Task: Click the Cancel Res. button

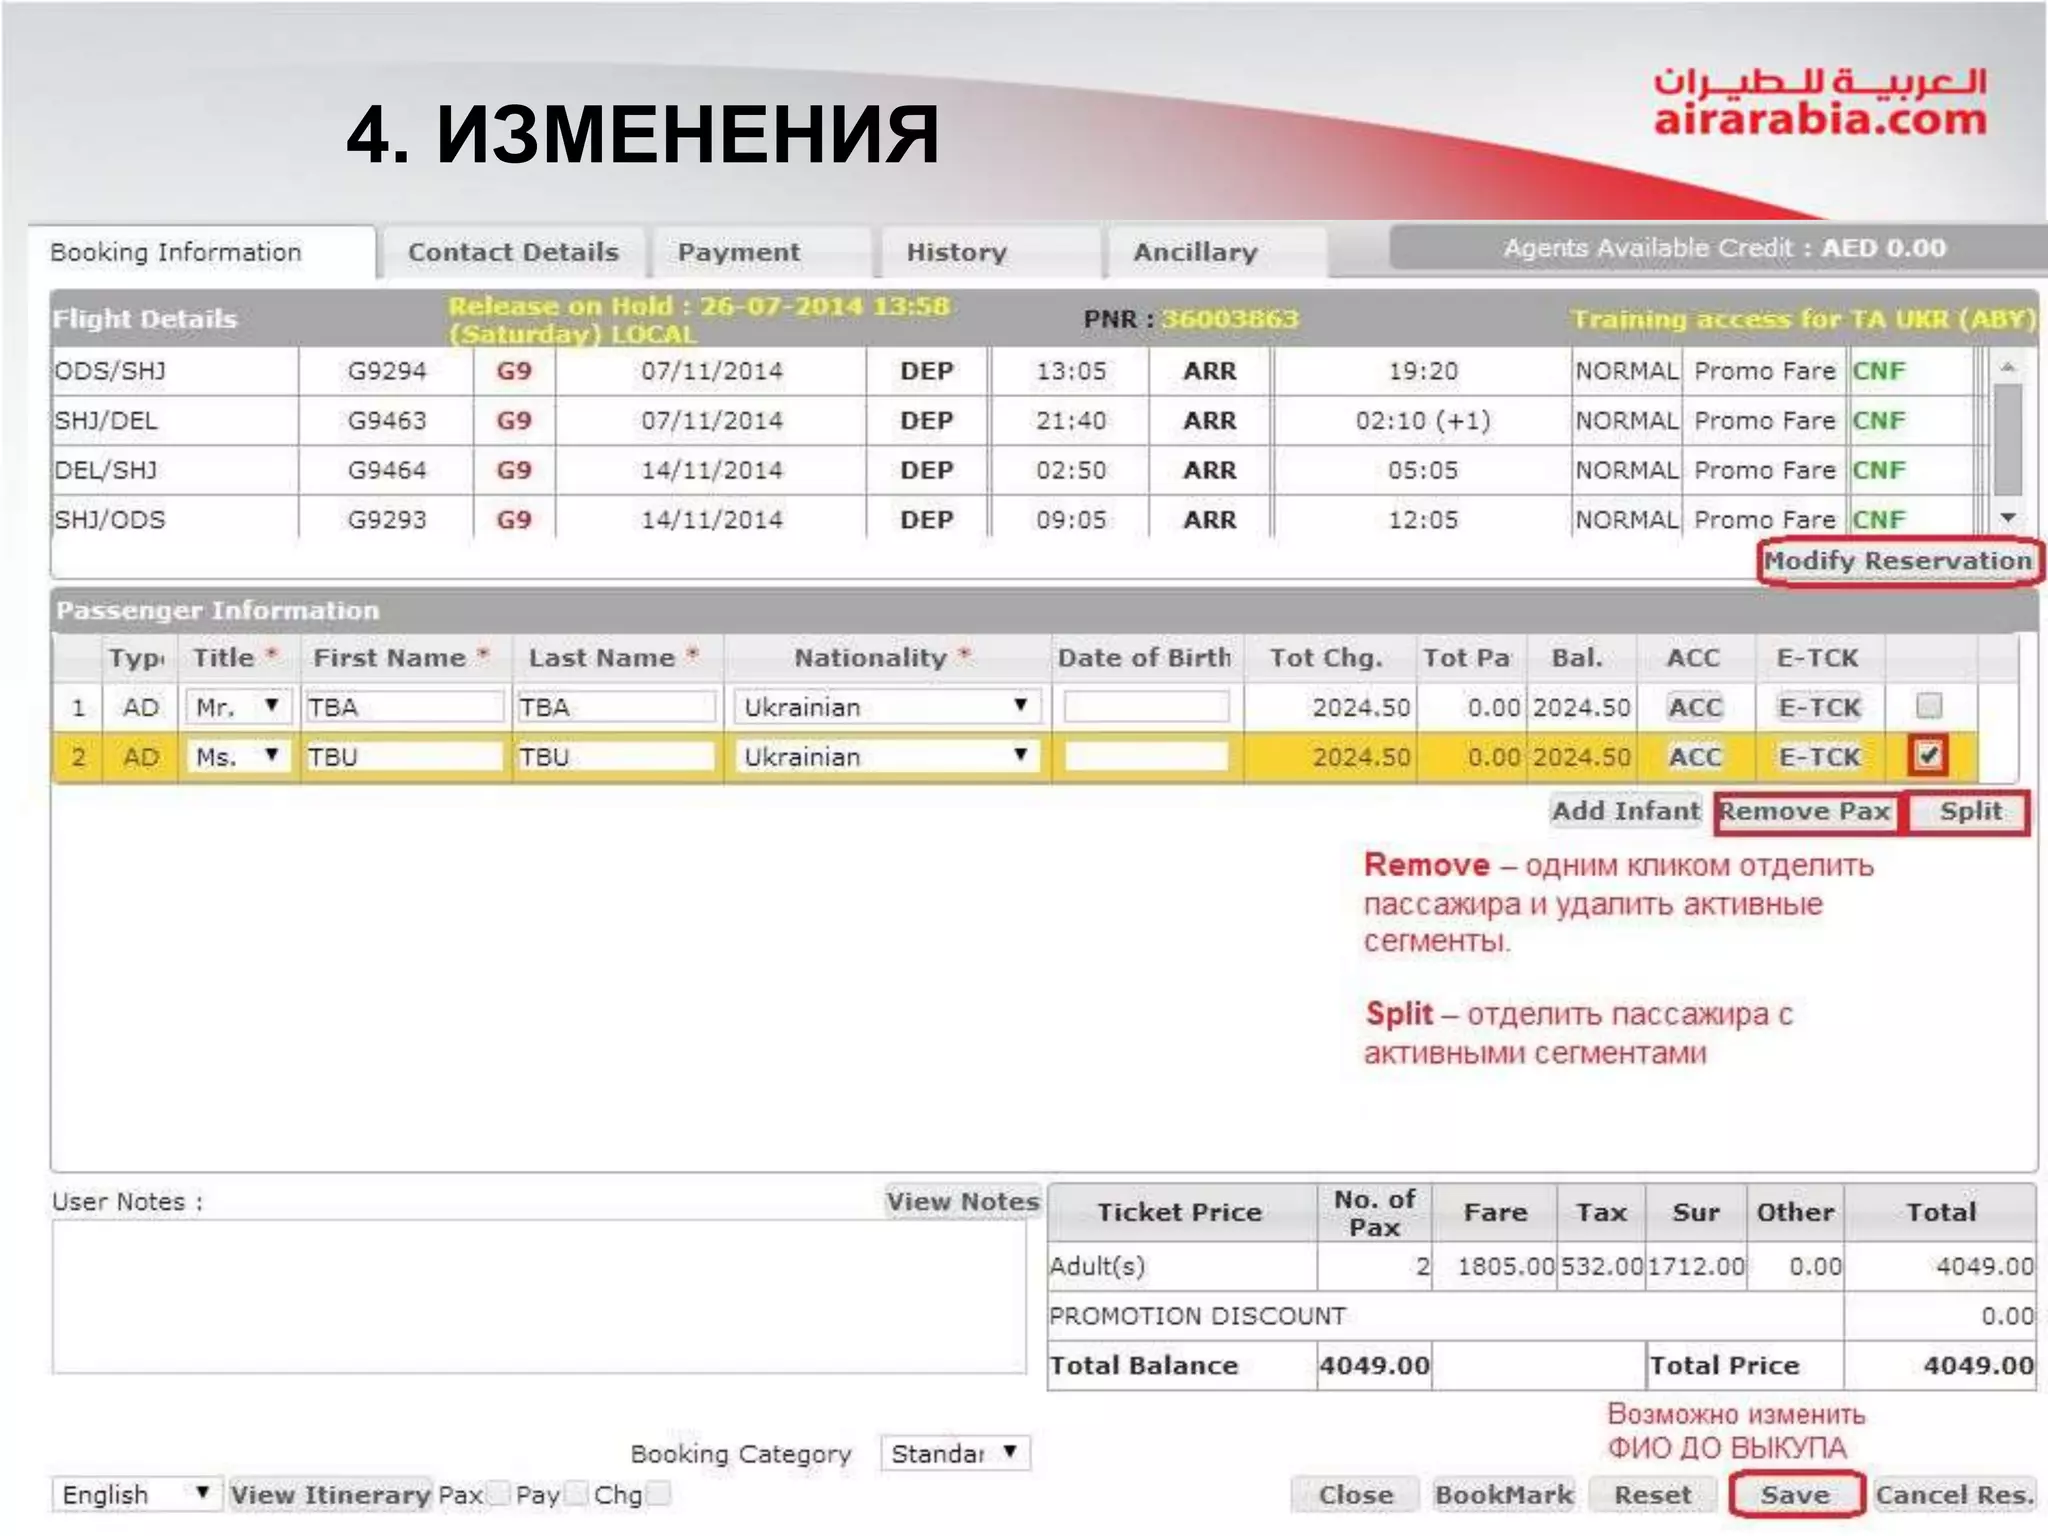Action: pyautogui.click(x=1954, y=1494)
